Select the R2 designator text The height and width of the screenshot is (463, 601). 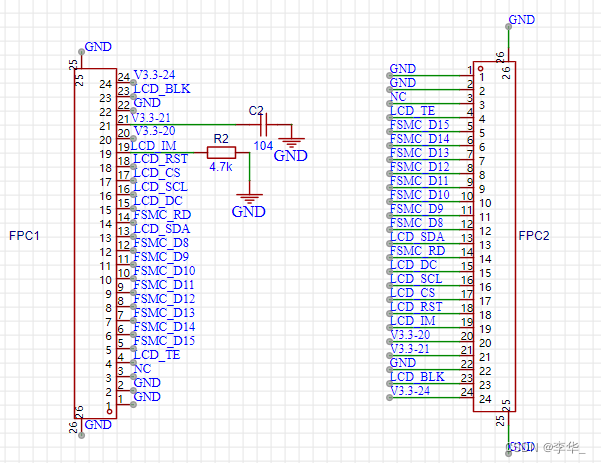tap(221, 139)
